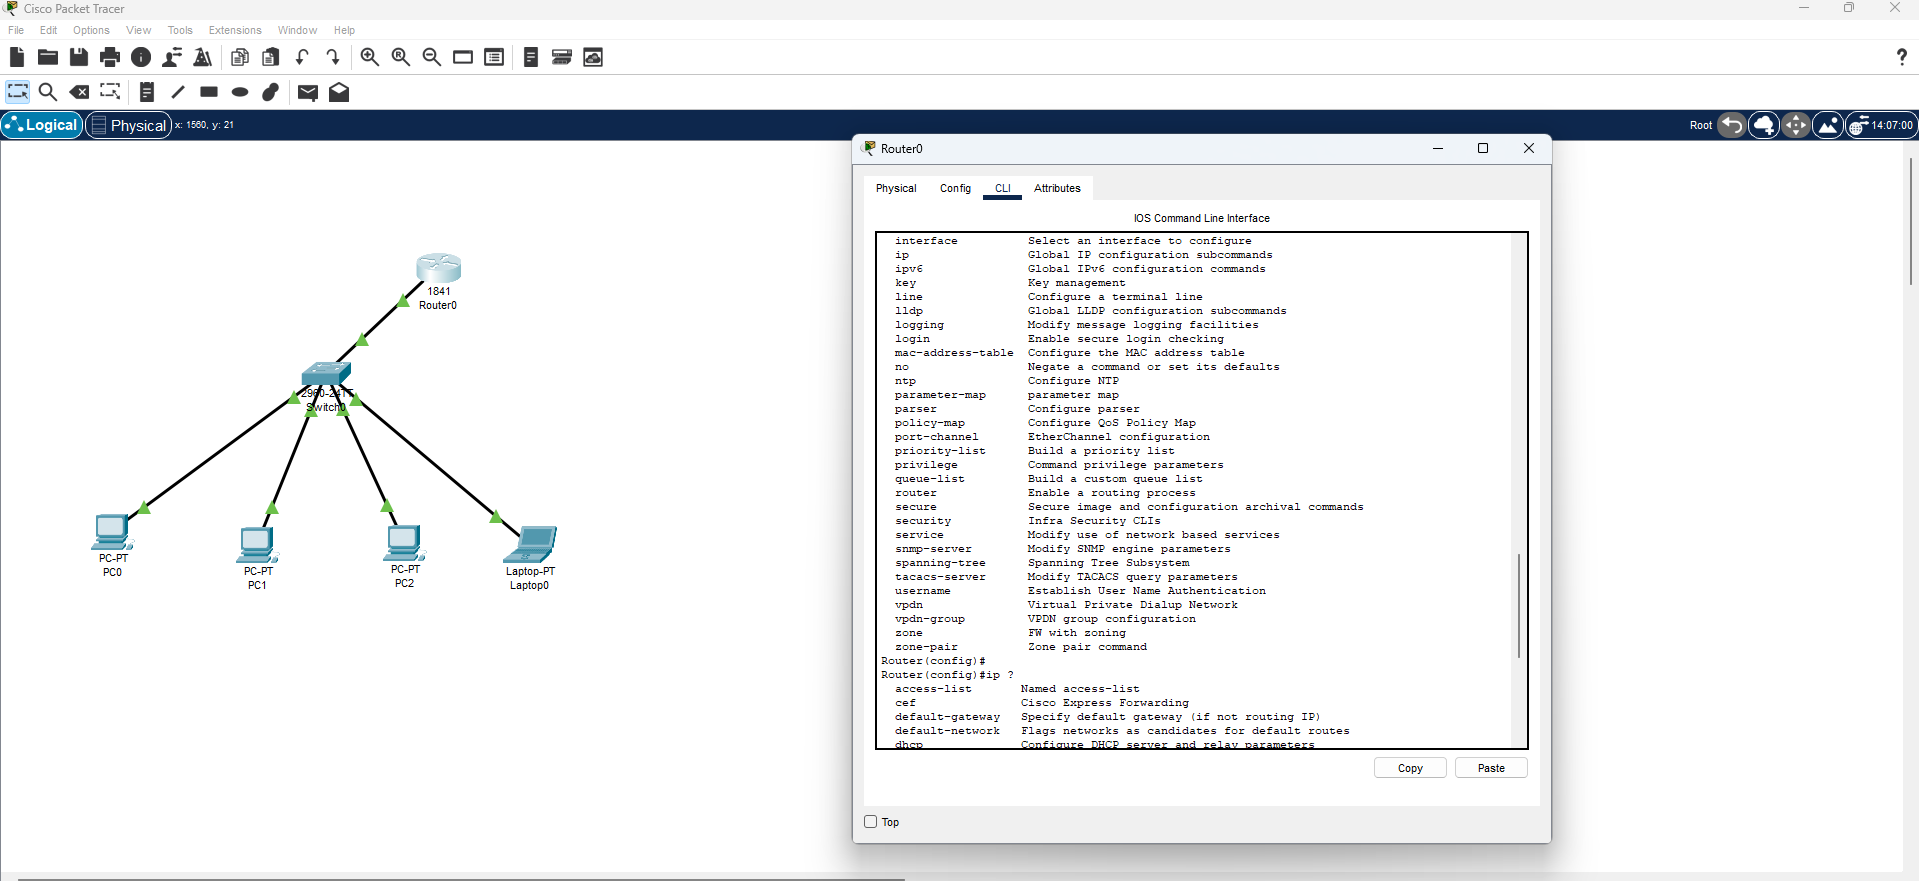
Task: Click inside the IOS command line terminal
Action: point(1194,490)
